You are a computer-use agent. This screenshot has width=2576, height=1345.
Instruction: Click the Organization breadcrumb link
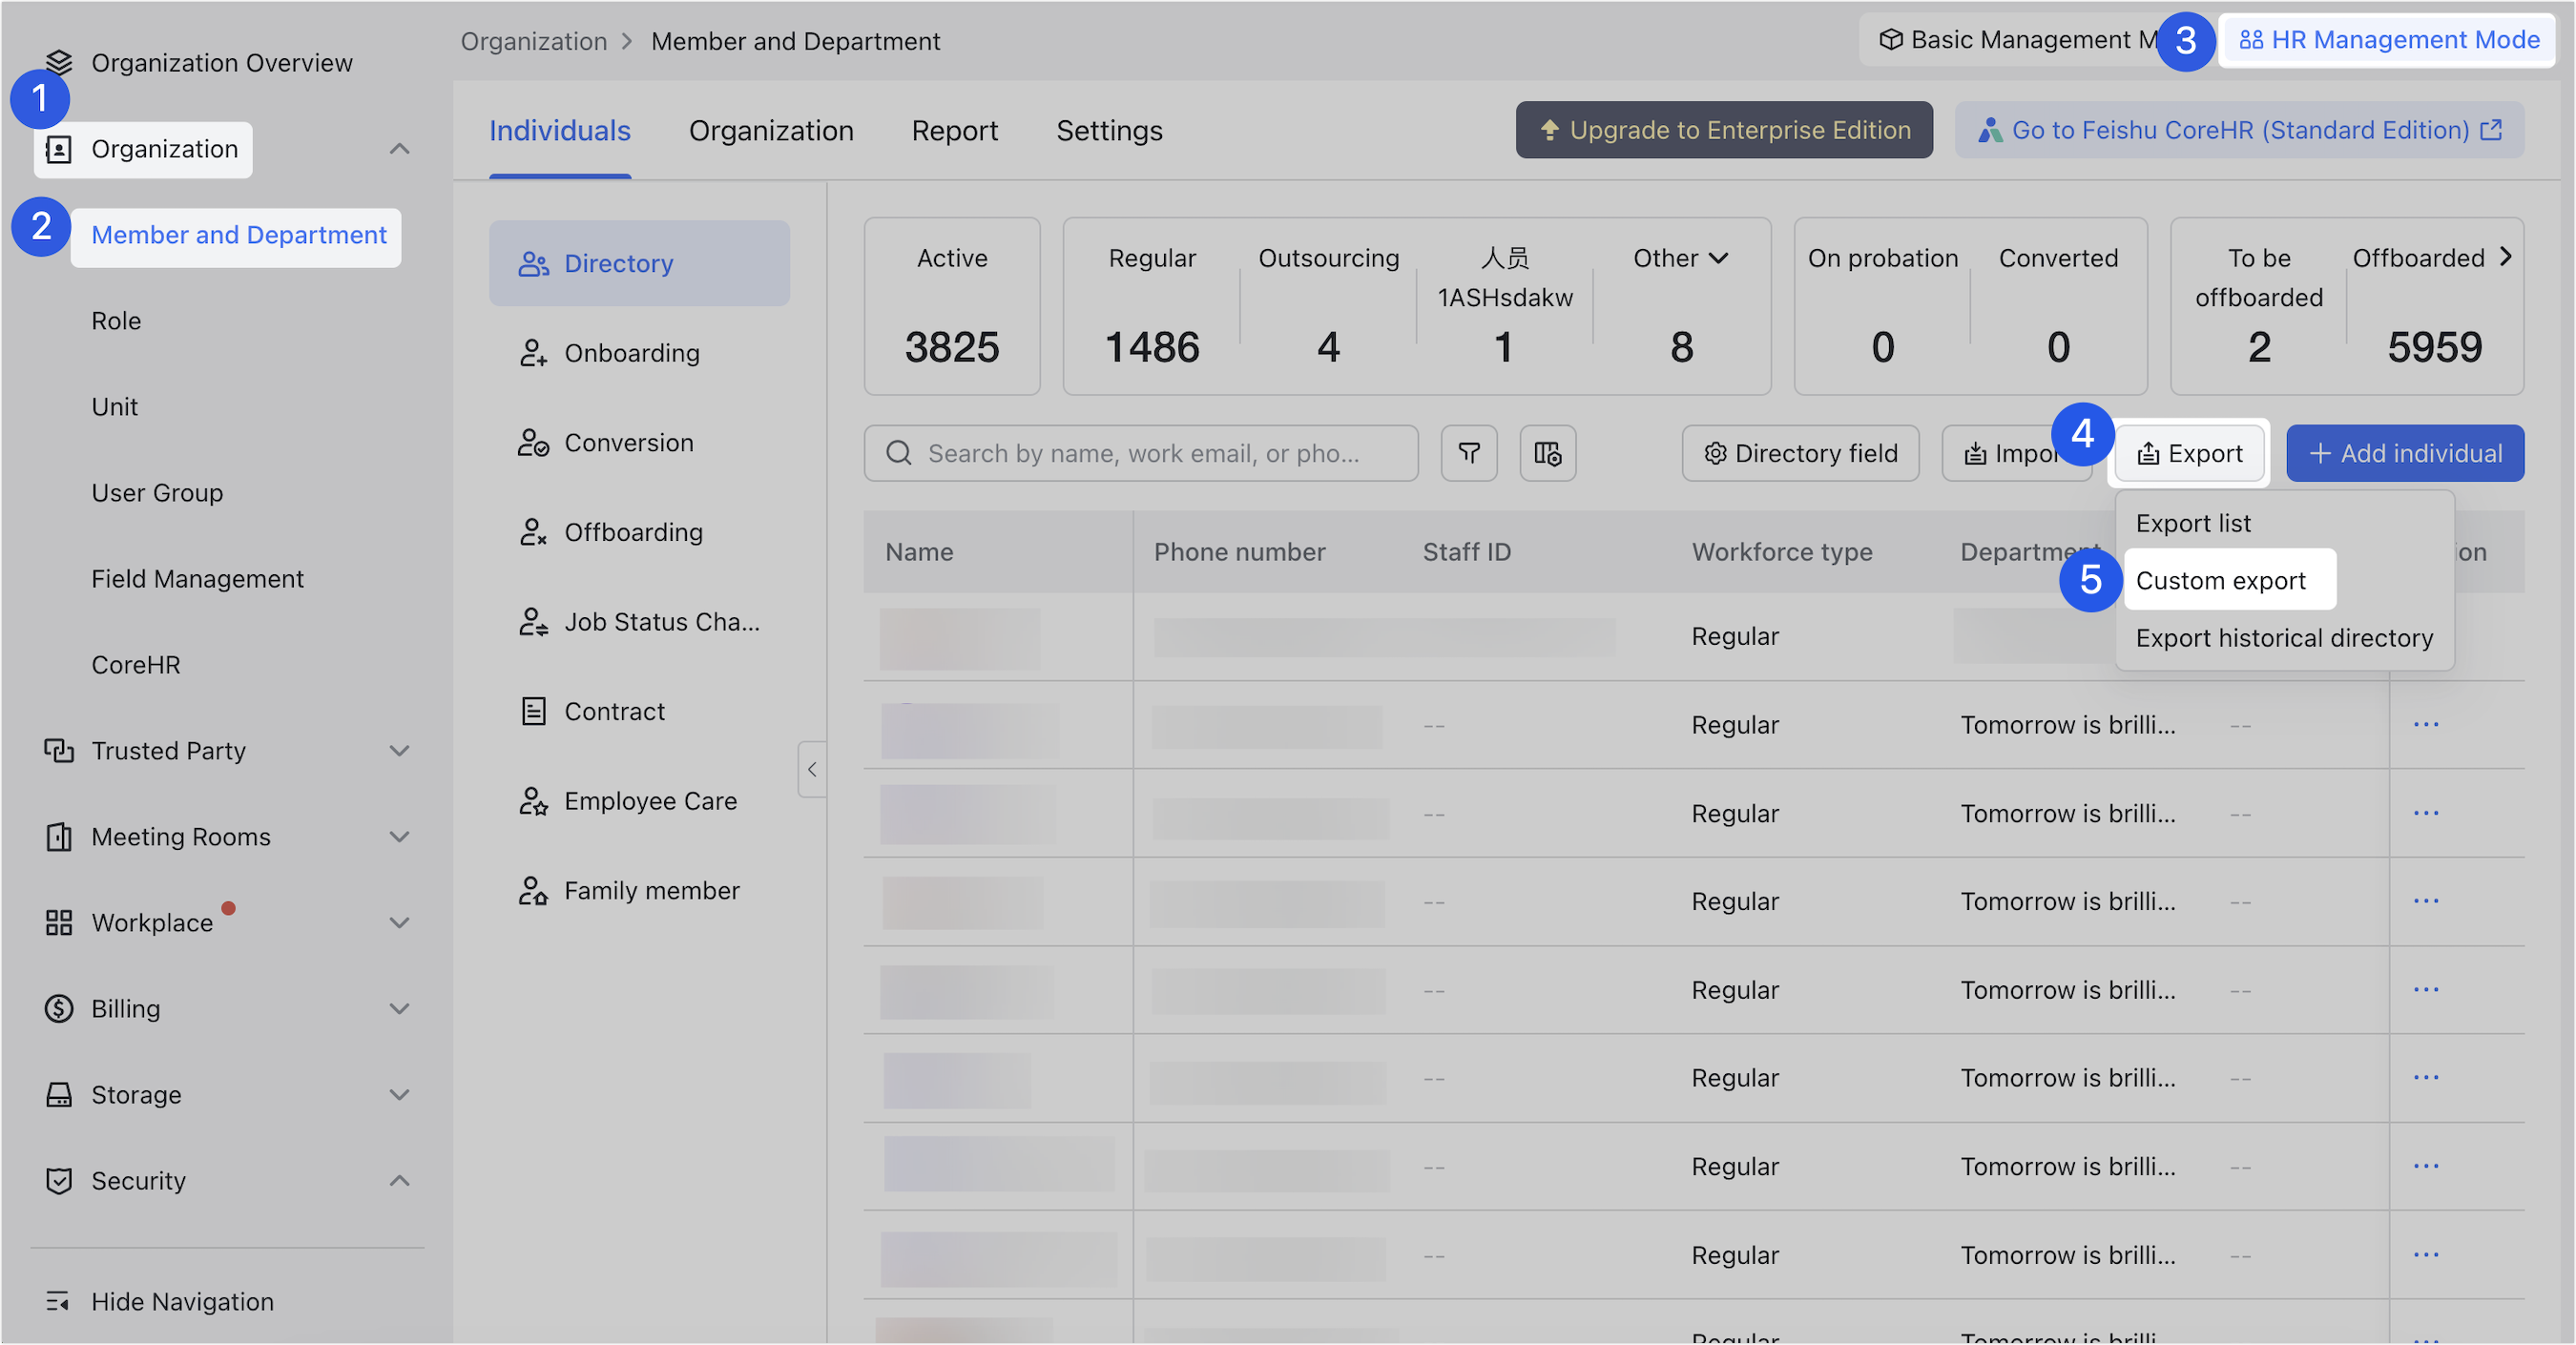(x=533, y=41)
